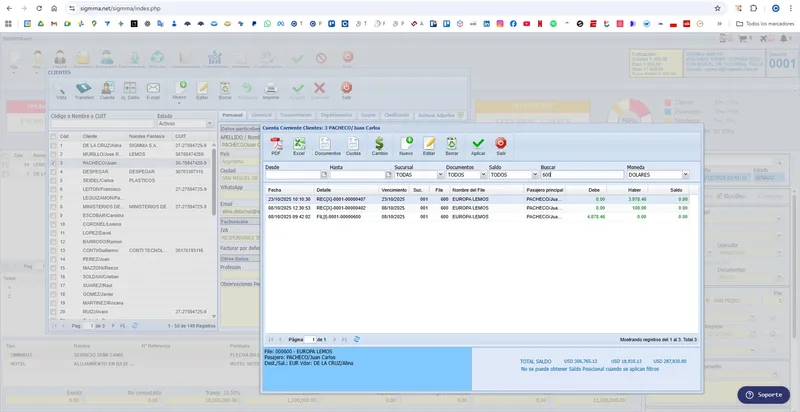Uncheck the PACHECO/Juan client checkbox

54,163
